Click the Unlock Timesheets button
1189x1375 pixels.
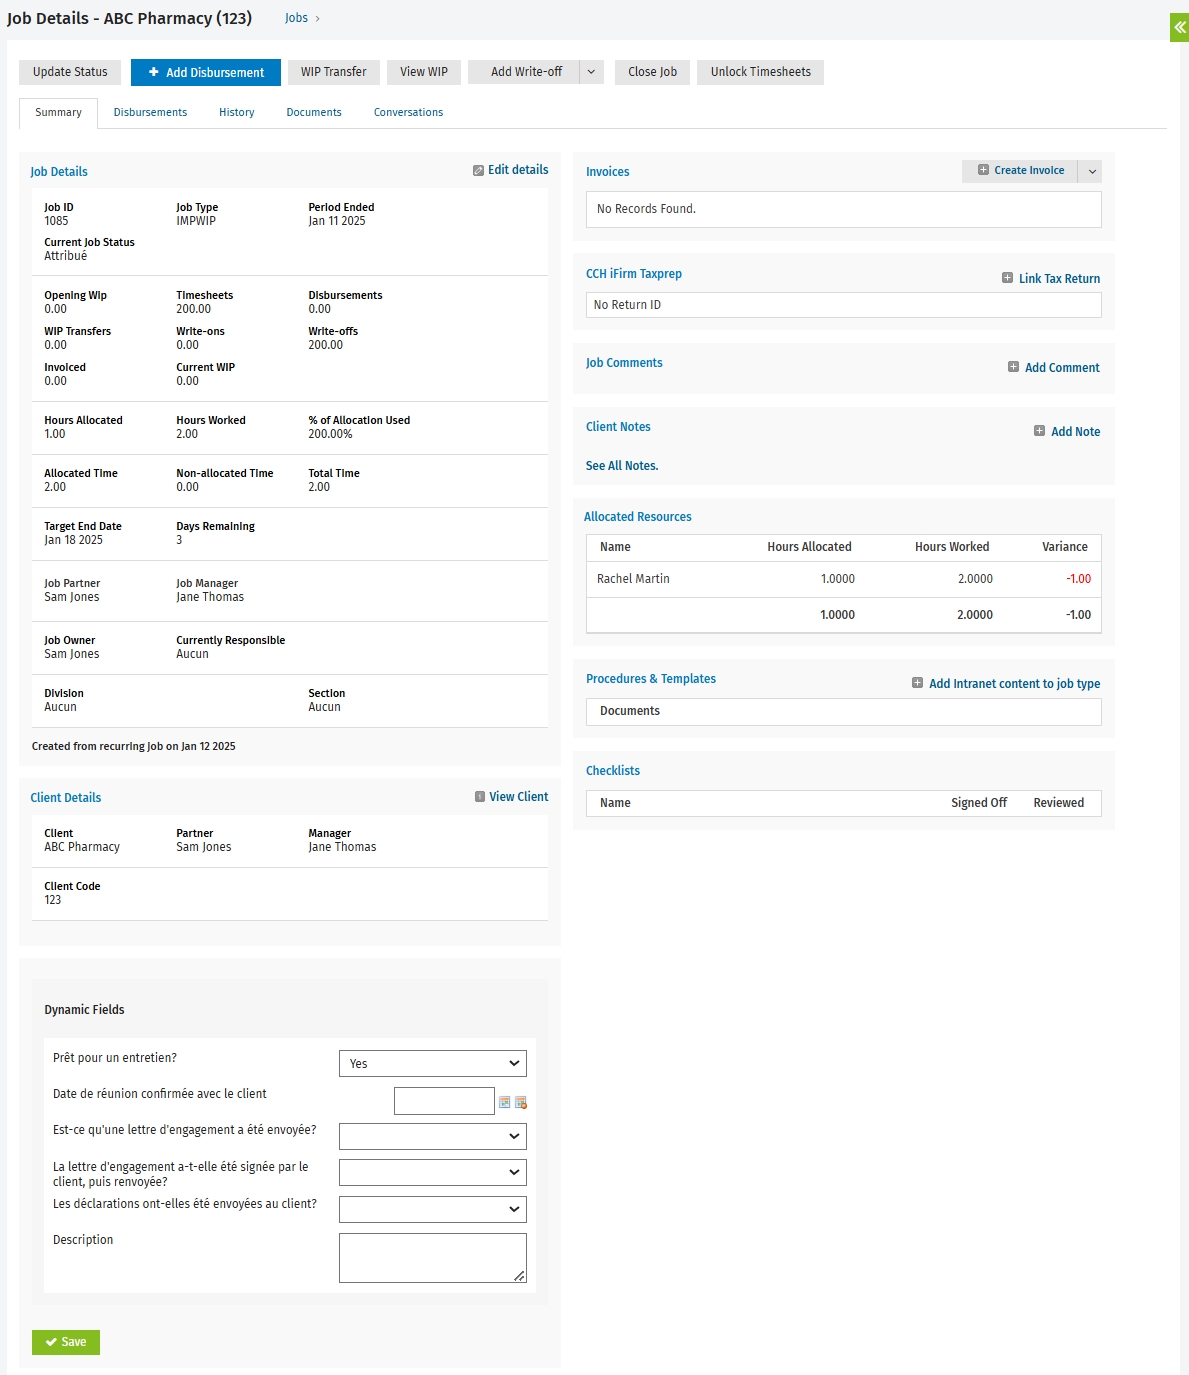[760, 72]
